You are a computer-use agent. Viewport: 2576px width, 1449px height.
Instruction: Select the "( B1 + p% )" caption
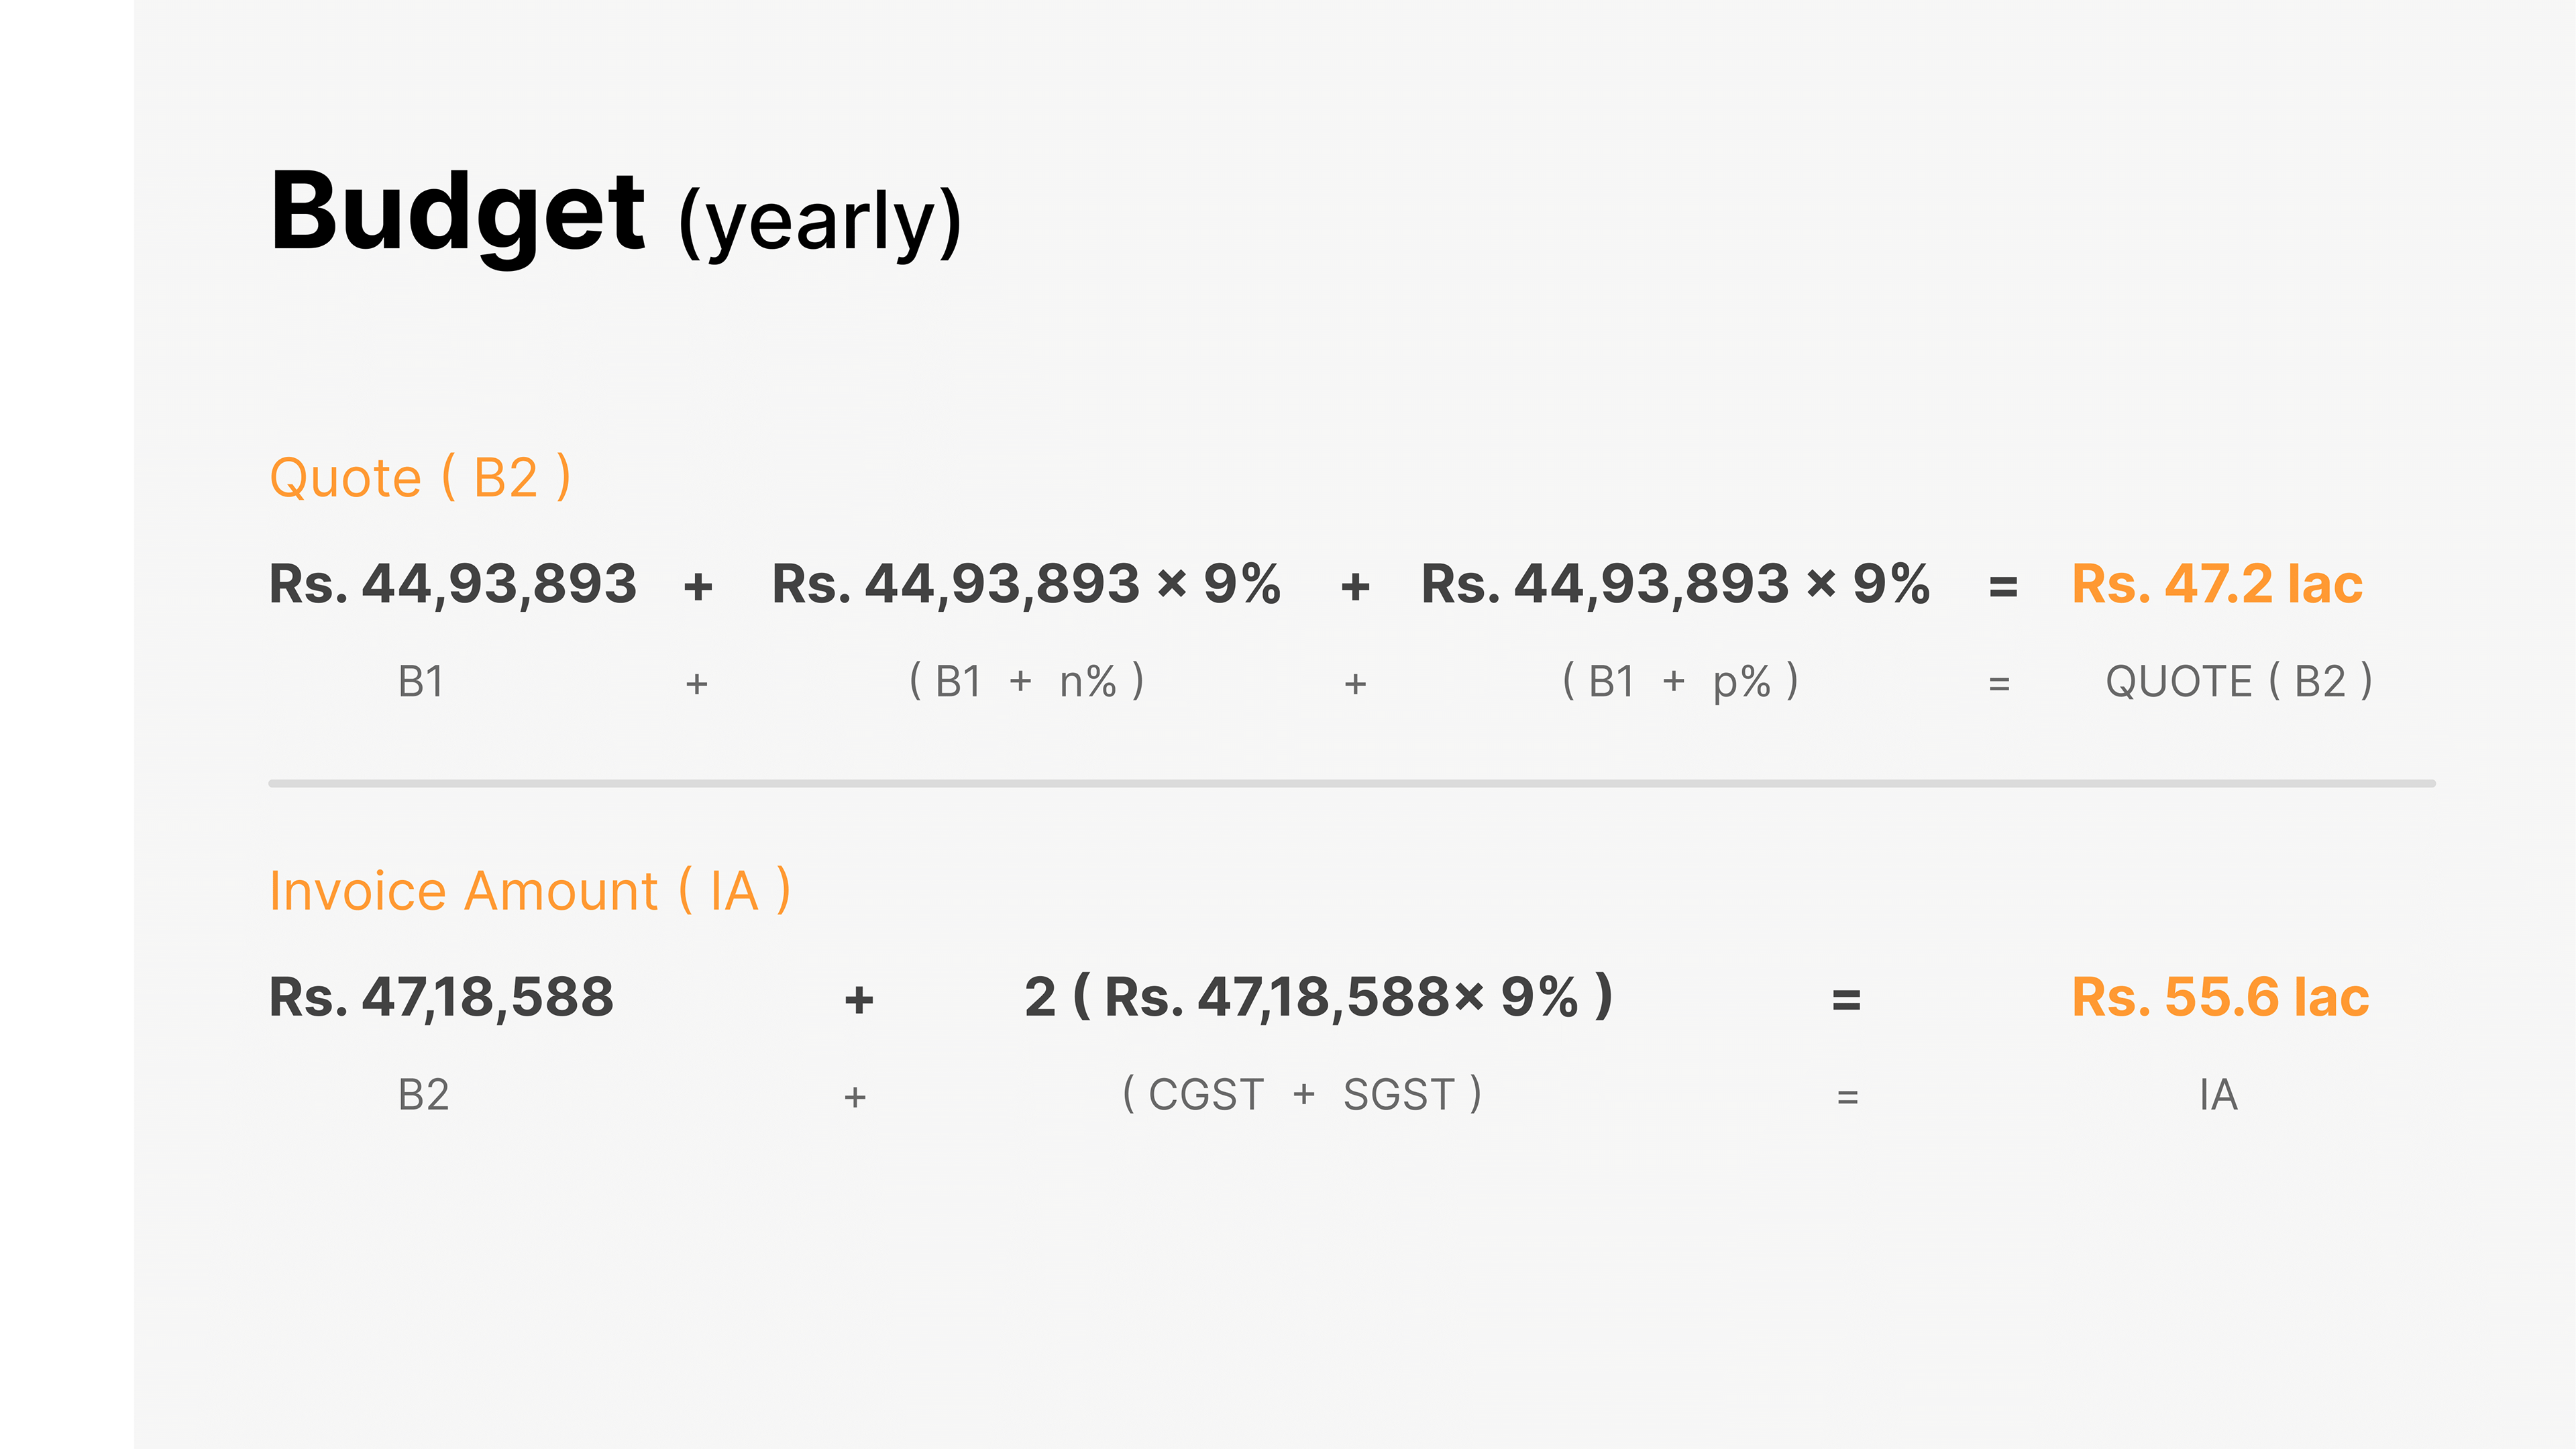tap(1680, 682)
